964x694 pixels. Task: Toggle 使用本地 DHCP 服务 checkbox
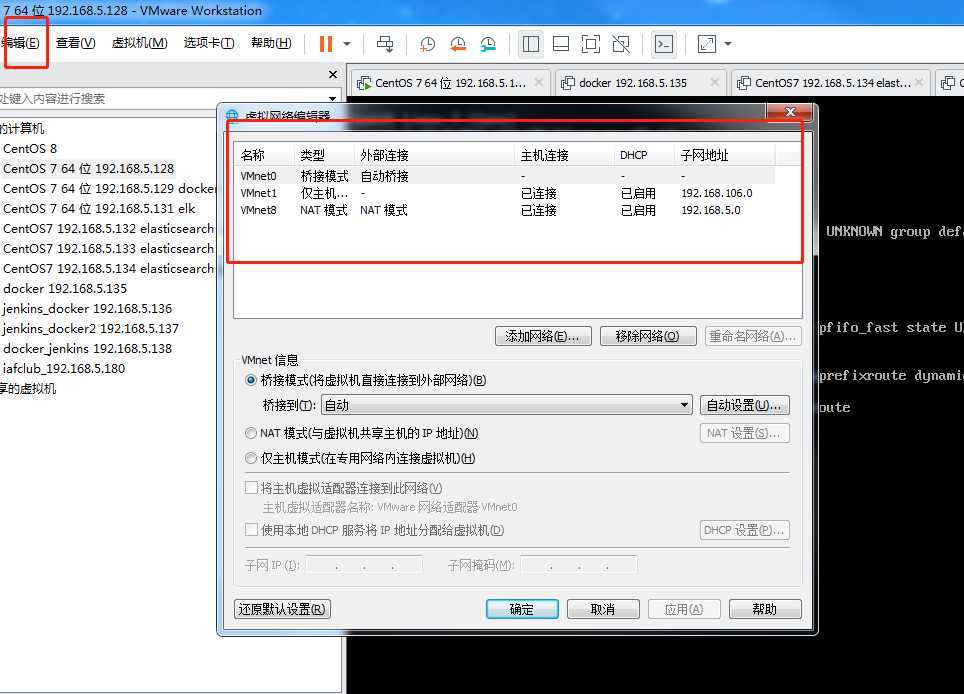tap(251, 530)
